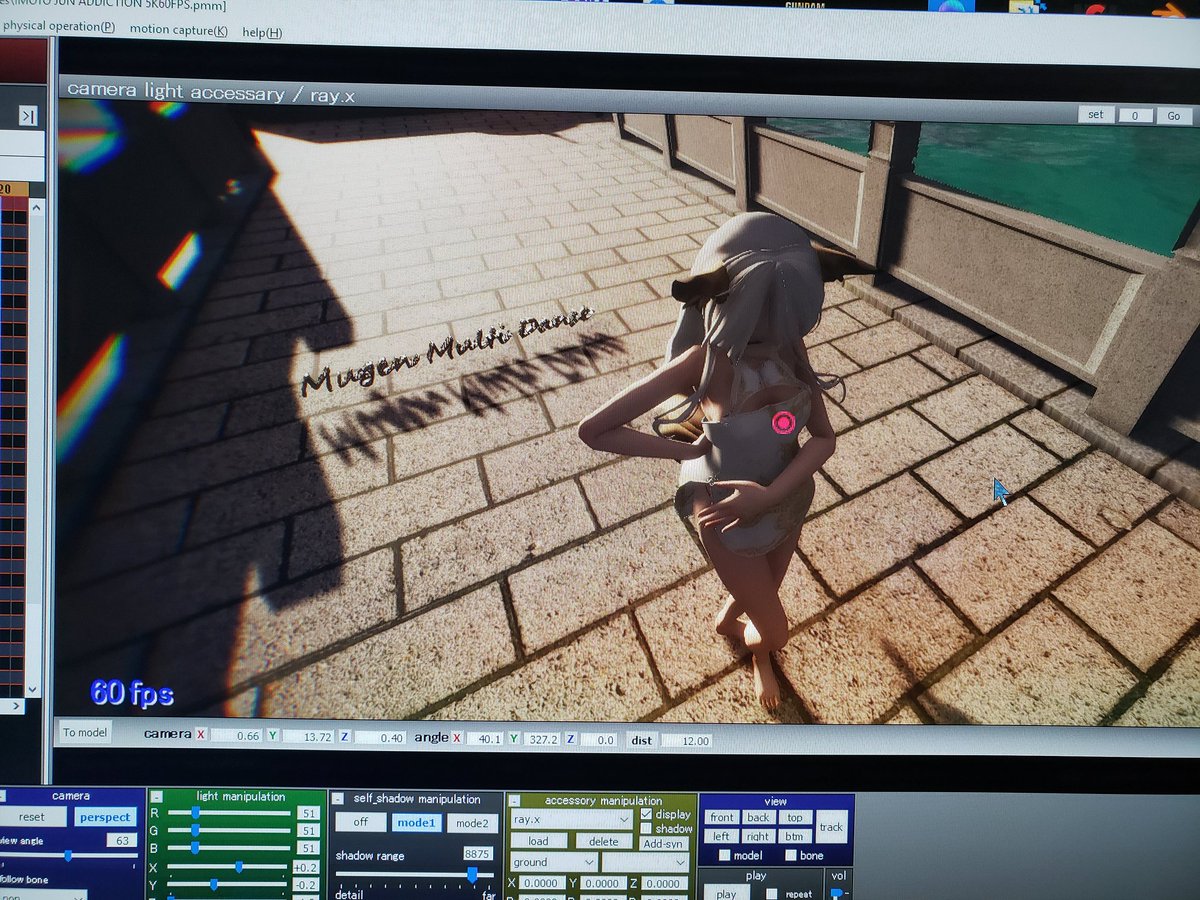Click the light B value field
This screenshot has height=900, width=1200.
click(x=307, y=848)
